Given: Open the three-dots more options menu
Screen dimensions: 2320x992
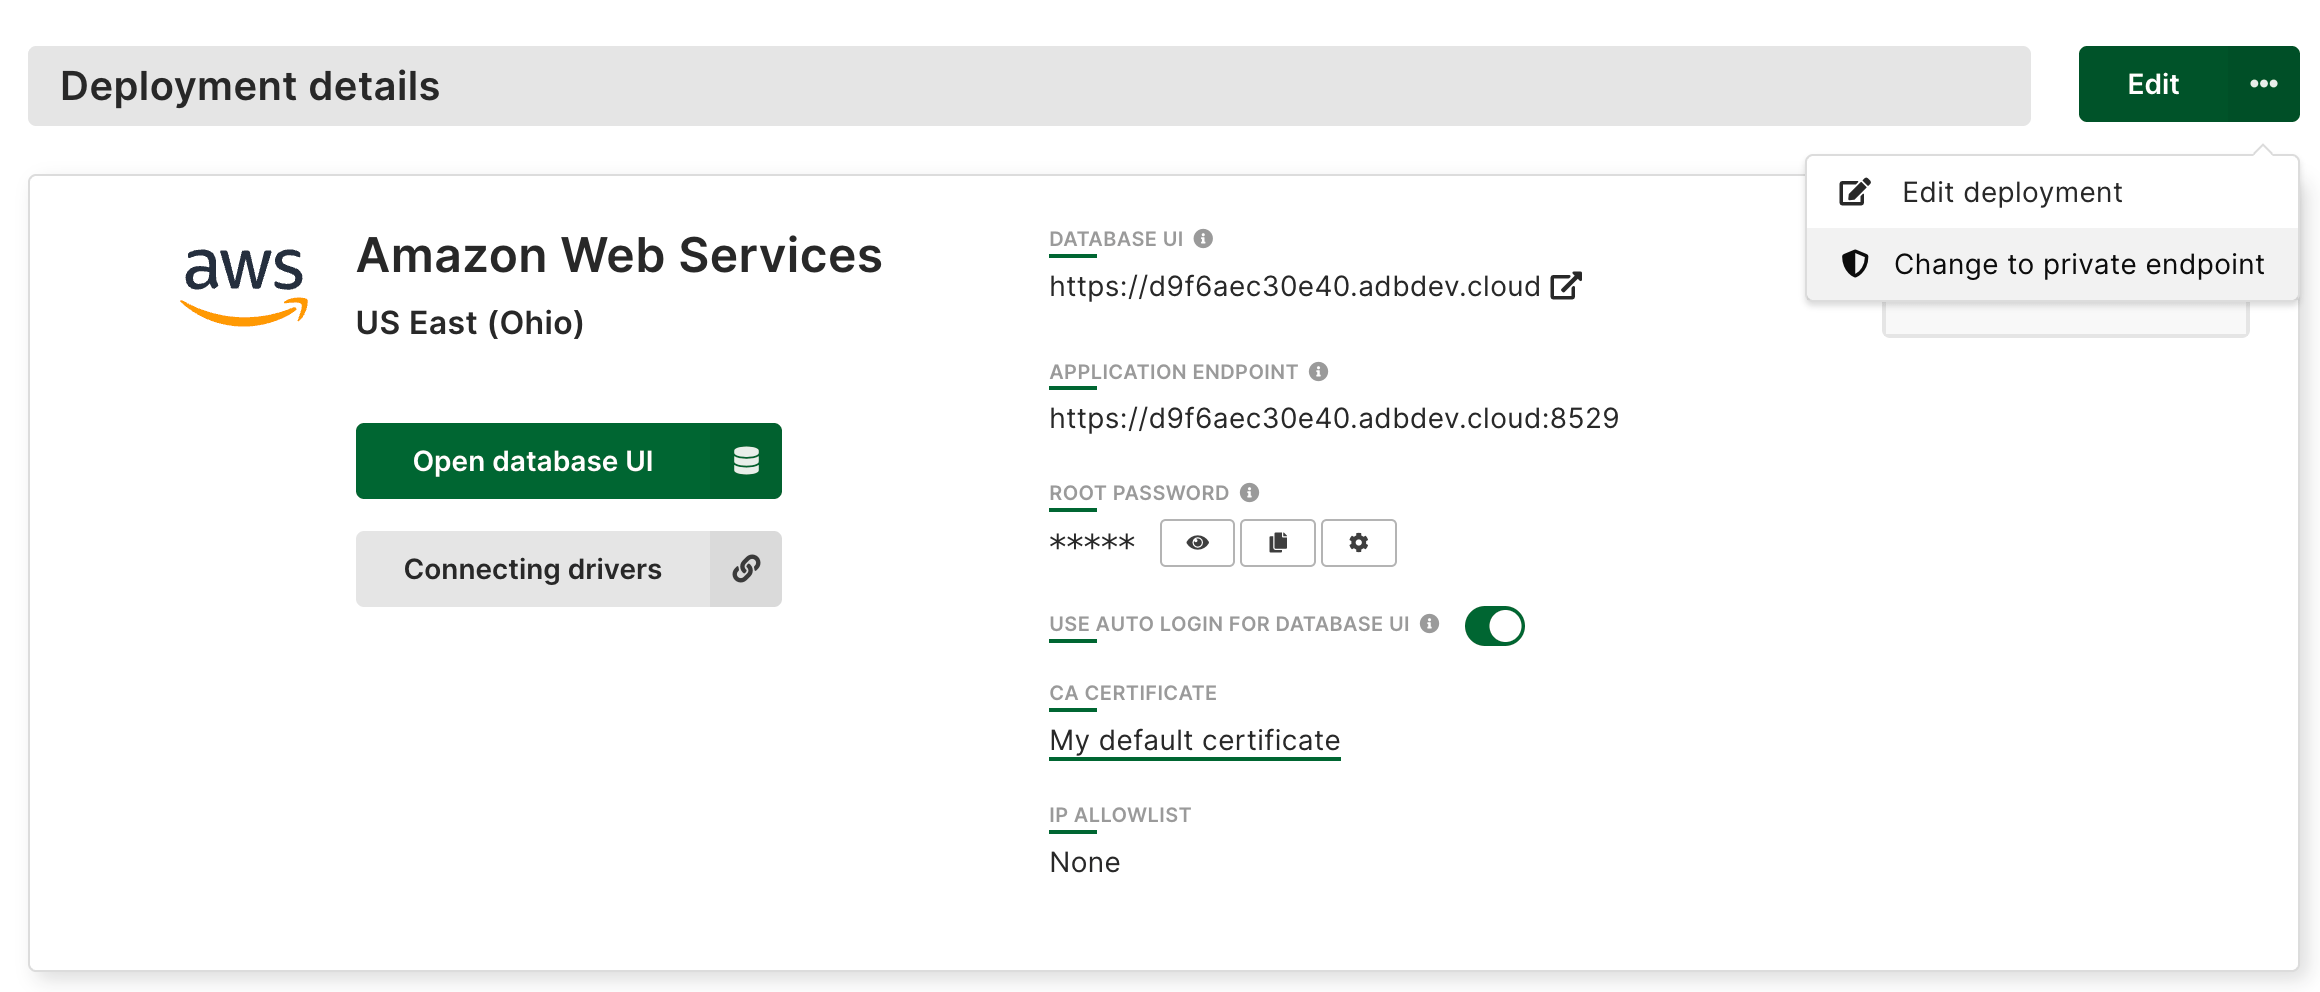Looking at the screenshot, I should [x=2264, y=84].
